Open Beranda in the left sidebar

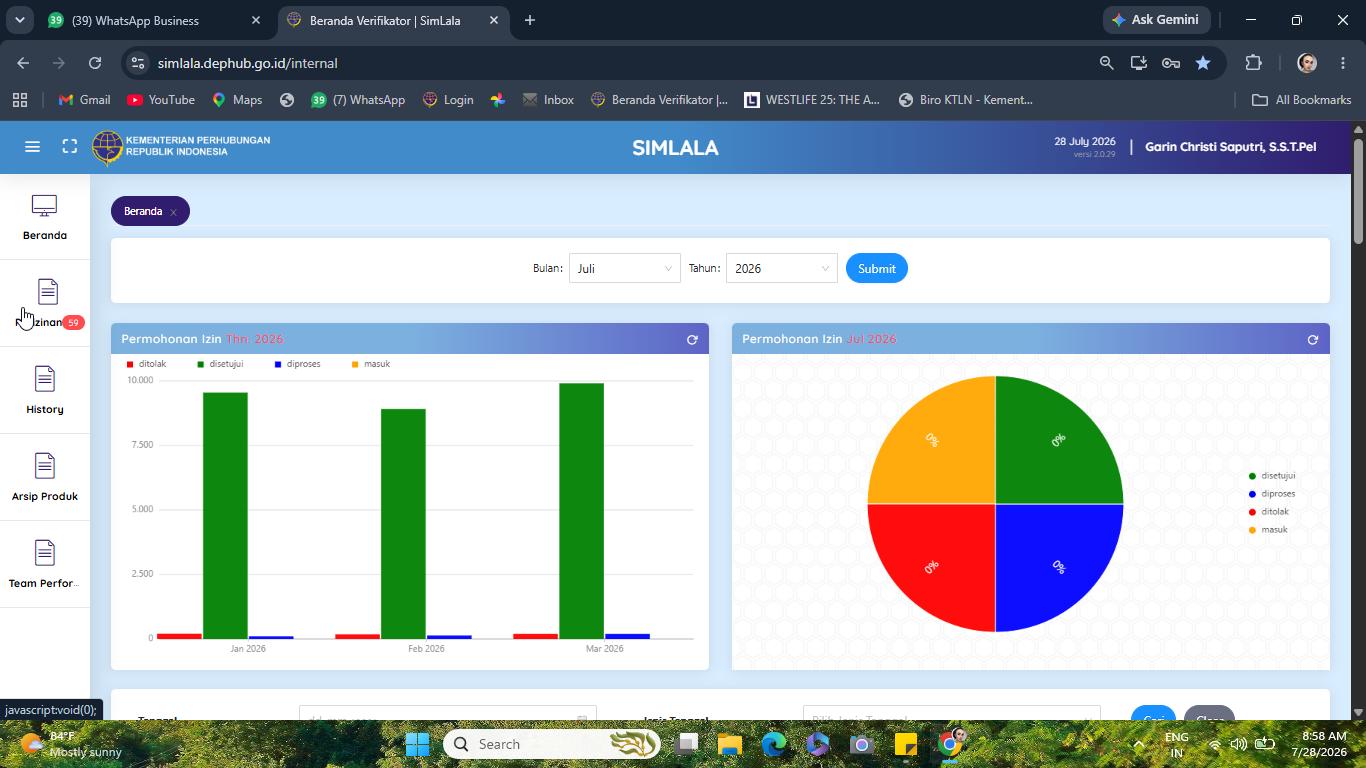coord(45,217)
